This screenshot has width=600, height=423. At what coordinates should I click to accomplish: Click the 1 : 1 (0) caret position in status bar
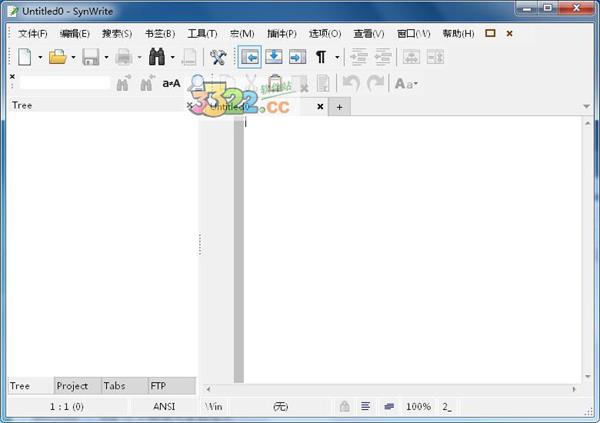coord(67,407)
